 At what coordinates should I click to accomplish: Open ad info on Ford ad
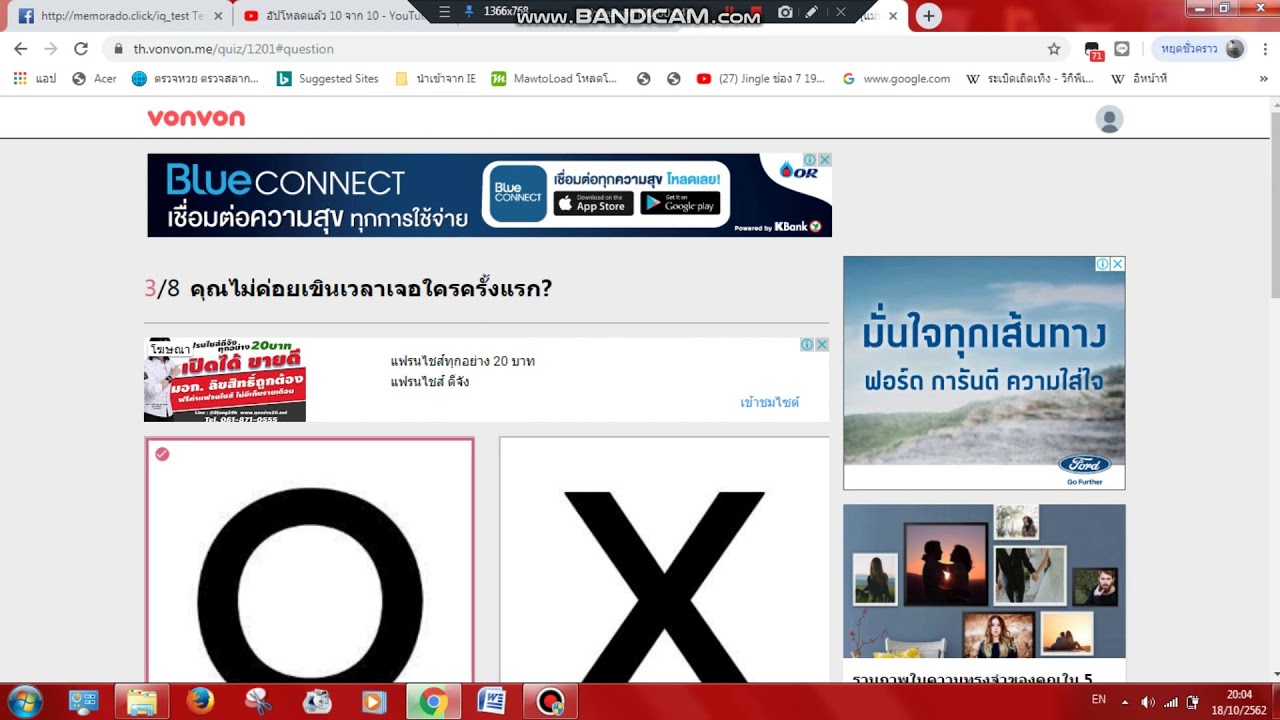point(1102,264)
